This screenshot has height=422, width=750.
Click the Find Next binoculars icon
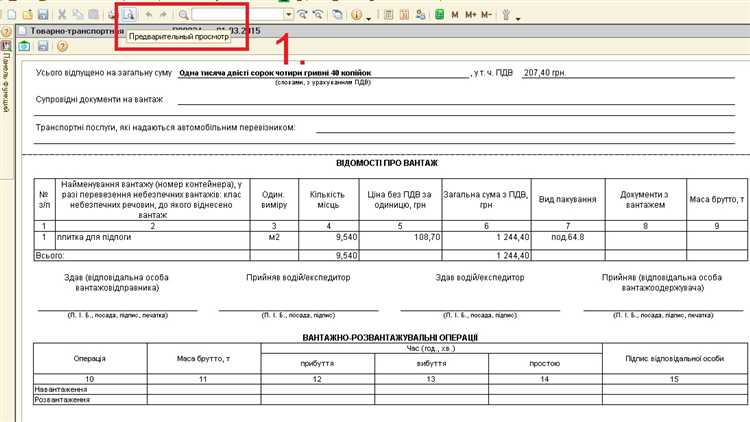[x=302, y=14]
